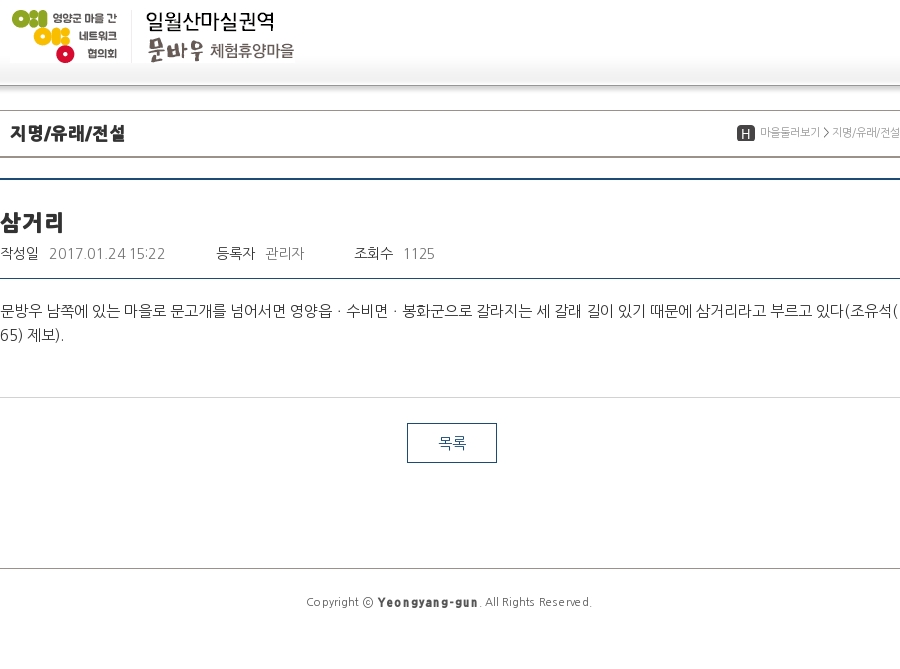Open the 마을둘러보기 breadcrumb link
The width and height of the screenshot is (900, 669).
pyautogui.click(x=790, y=133)
